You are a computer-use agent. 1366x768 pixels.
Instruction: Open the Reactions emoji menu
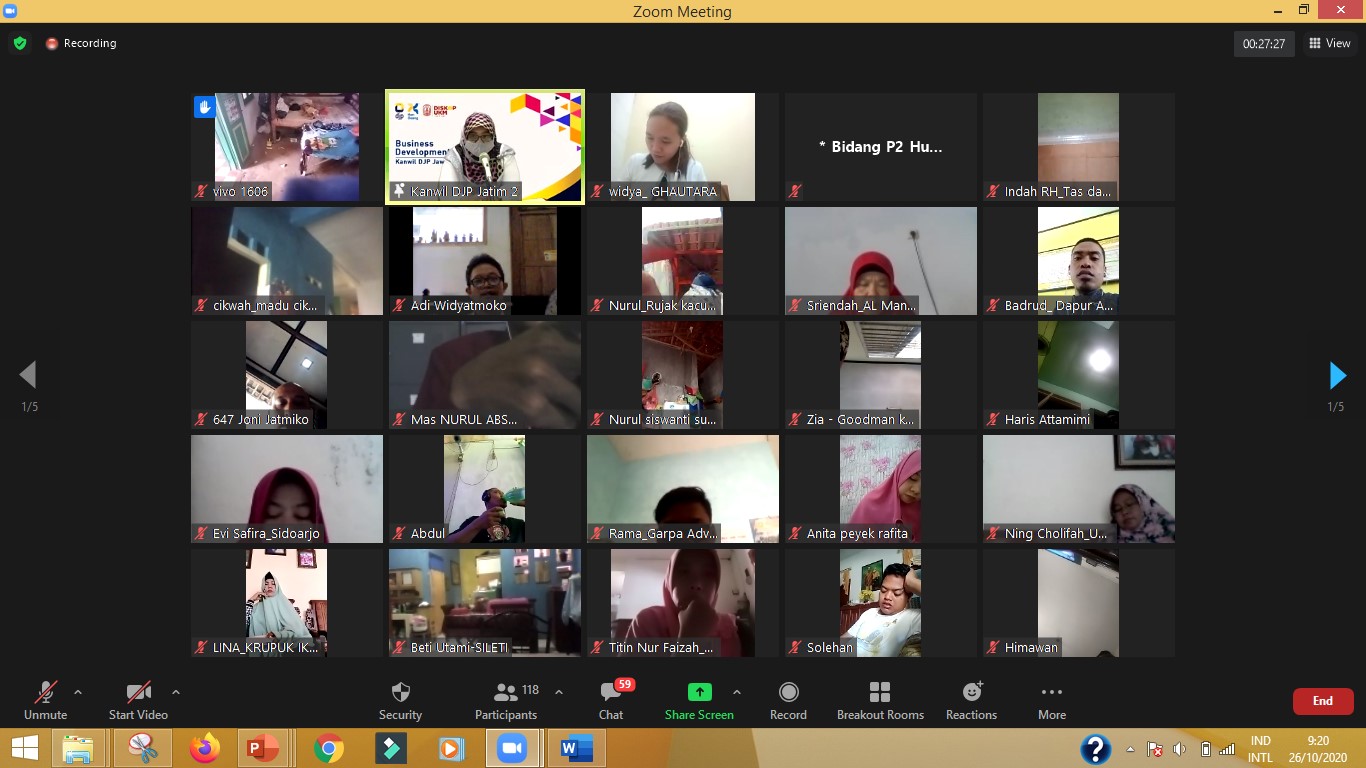click(x=971, y=693)
